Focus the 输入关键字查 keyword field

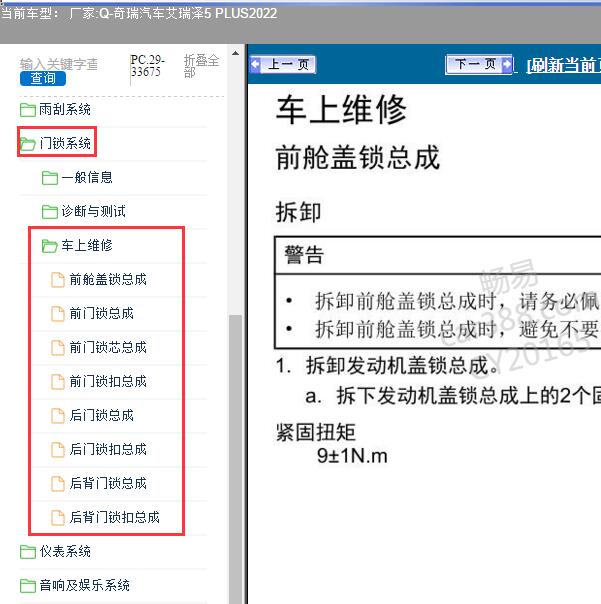point(59,64)
